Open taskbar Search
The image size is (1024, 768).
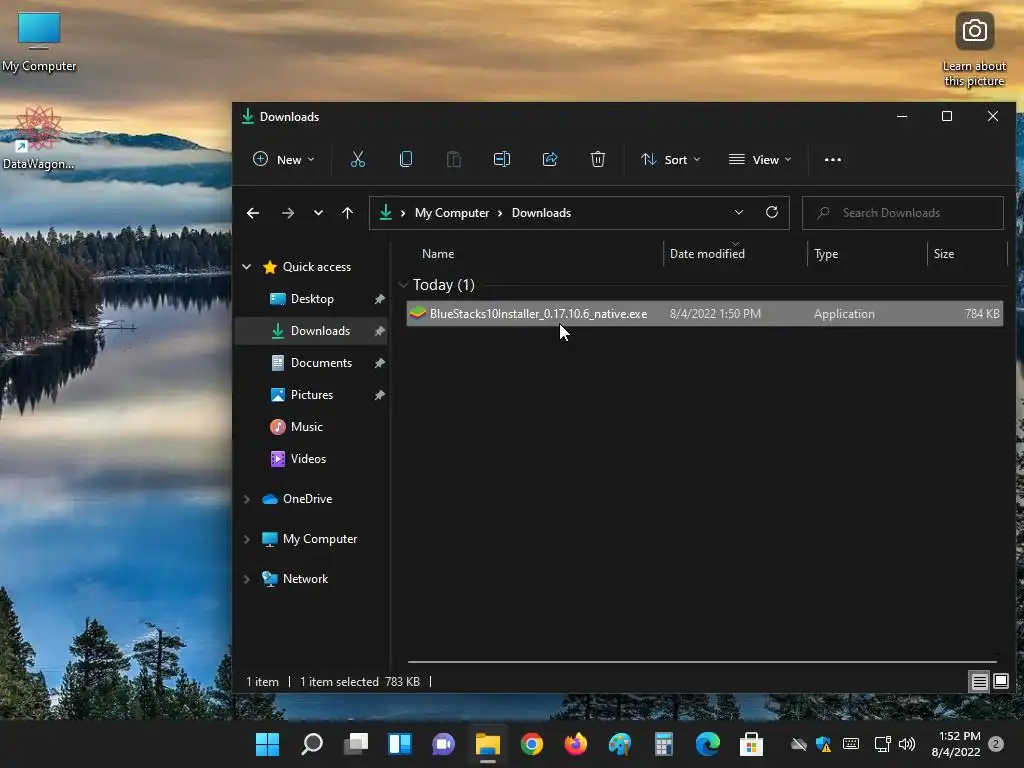click(312, 744)
